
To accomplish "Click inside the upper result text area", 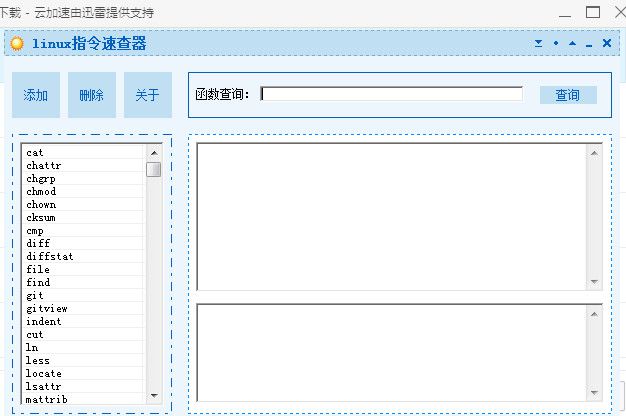I will pyautogui.click(x=392, y=217).
